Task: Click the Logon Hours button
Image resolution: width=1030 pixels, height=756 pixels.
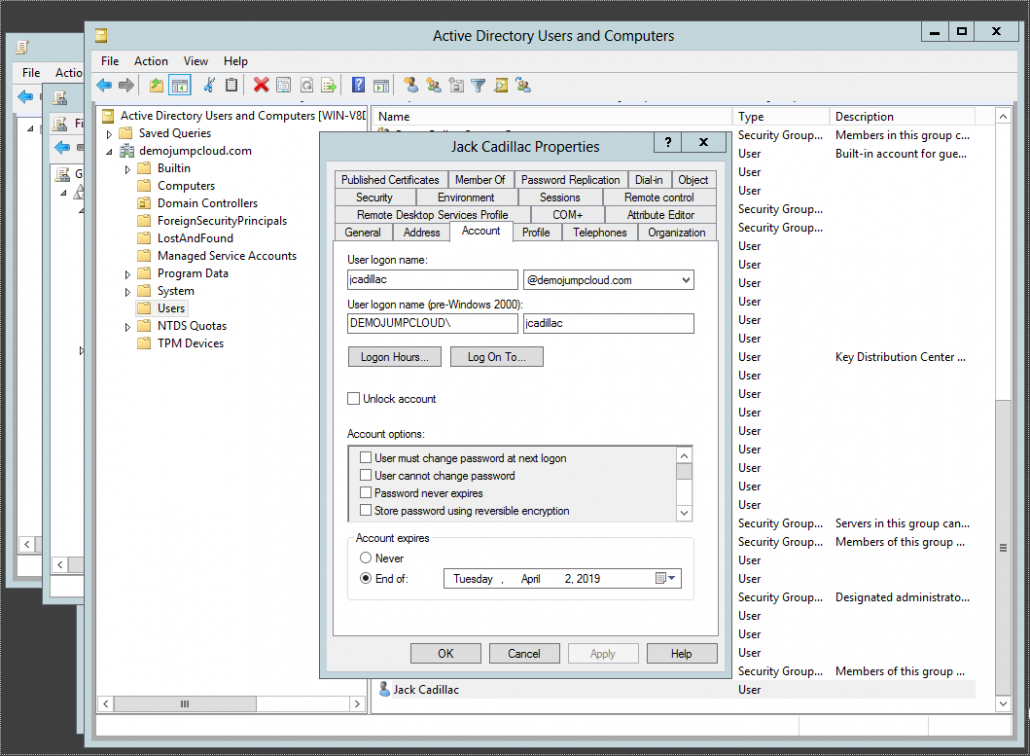Action: (394, 357)
